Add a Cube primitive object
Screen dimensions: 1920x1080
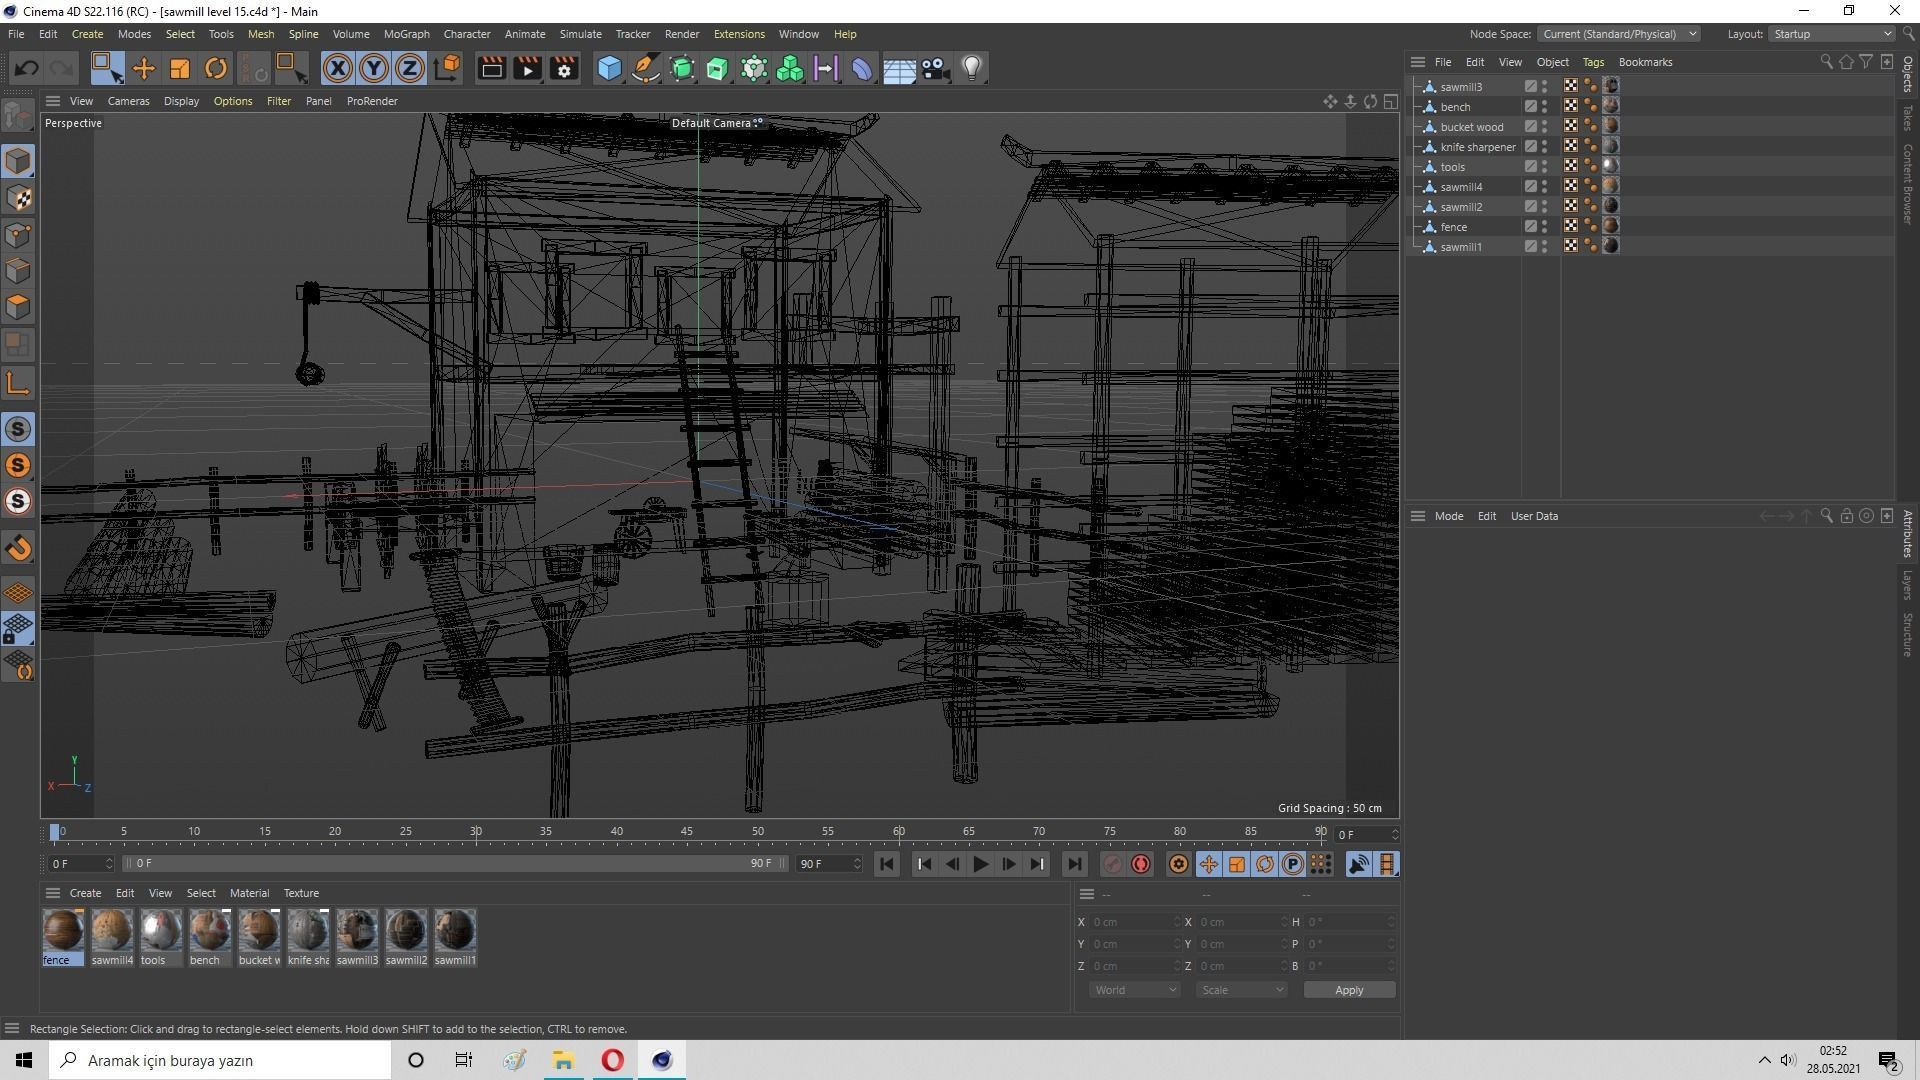point(609,68)
